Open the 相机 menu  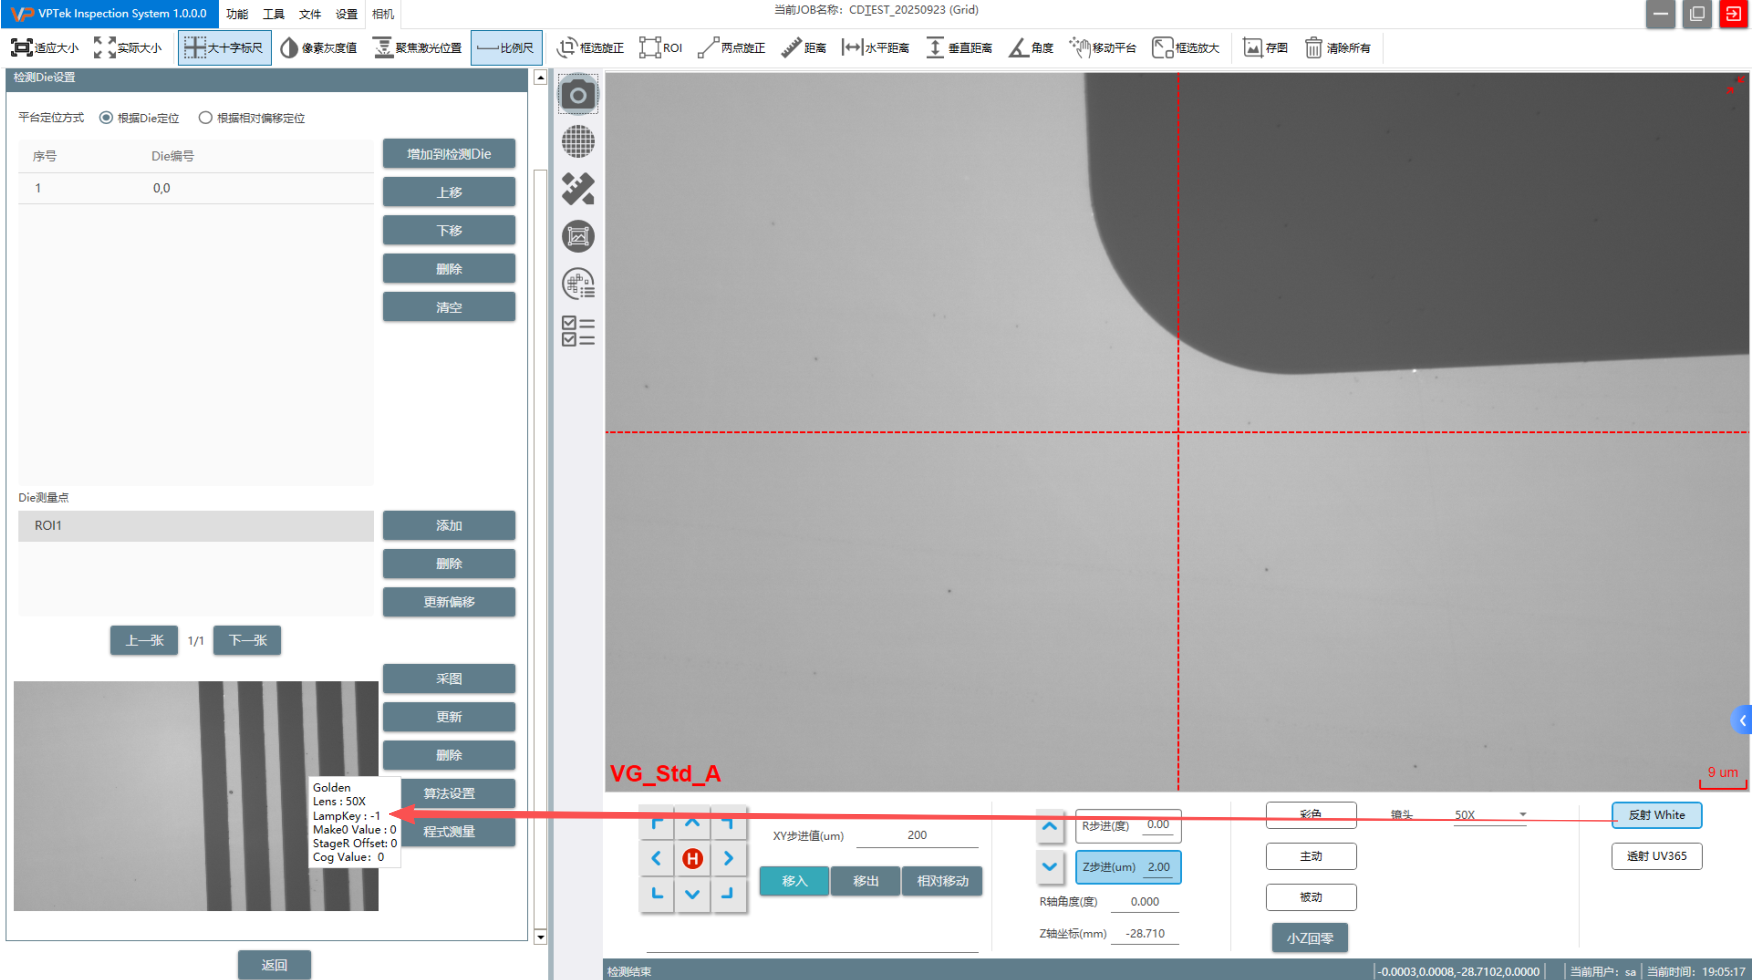[383, 14]
